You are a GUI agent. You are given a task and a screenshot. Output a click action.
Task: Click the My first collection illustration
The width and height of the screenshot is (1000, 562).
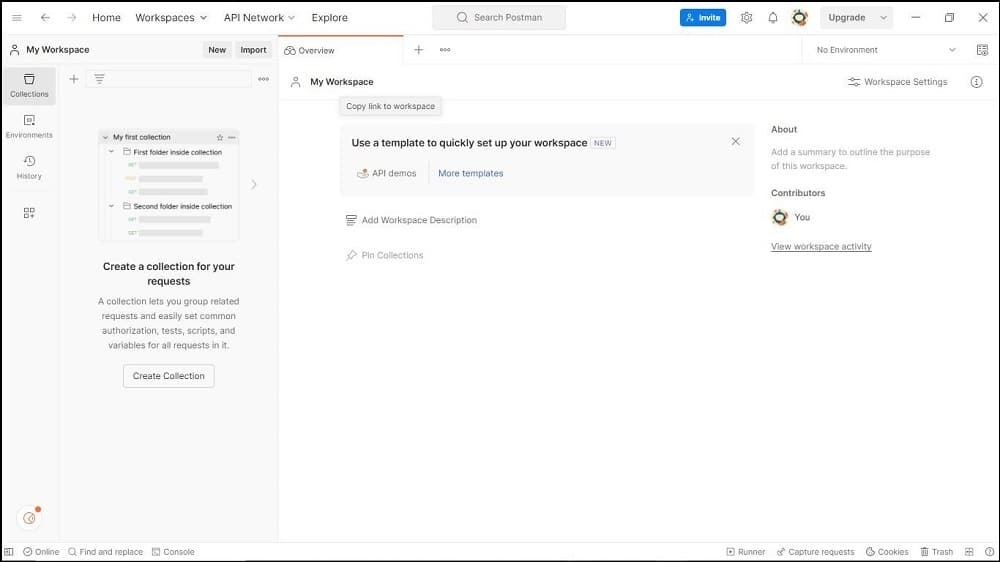tap(169, 185)
